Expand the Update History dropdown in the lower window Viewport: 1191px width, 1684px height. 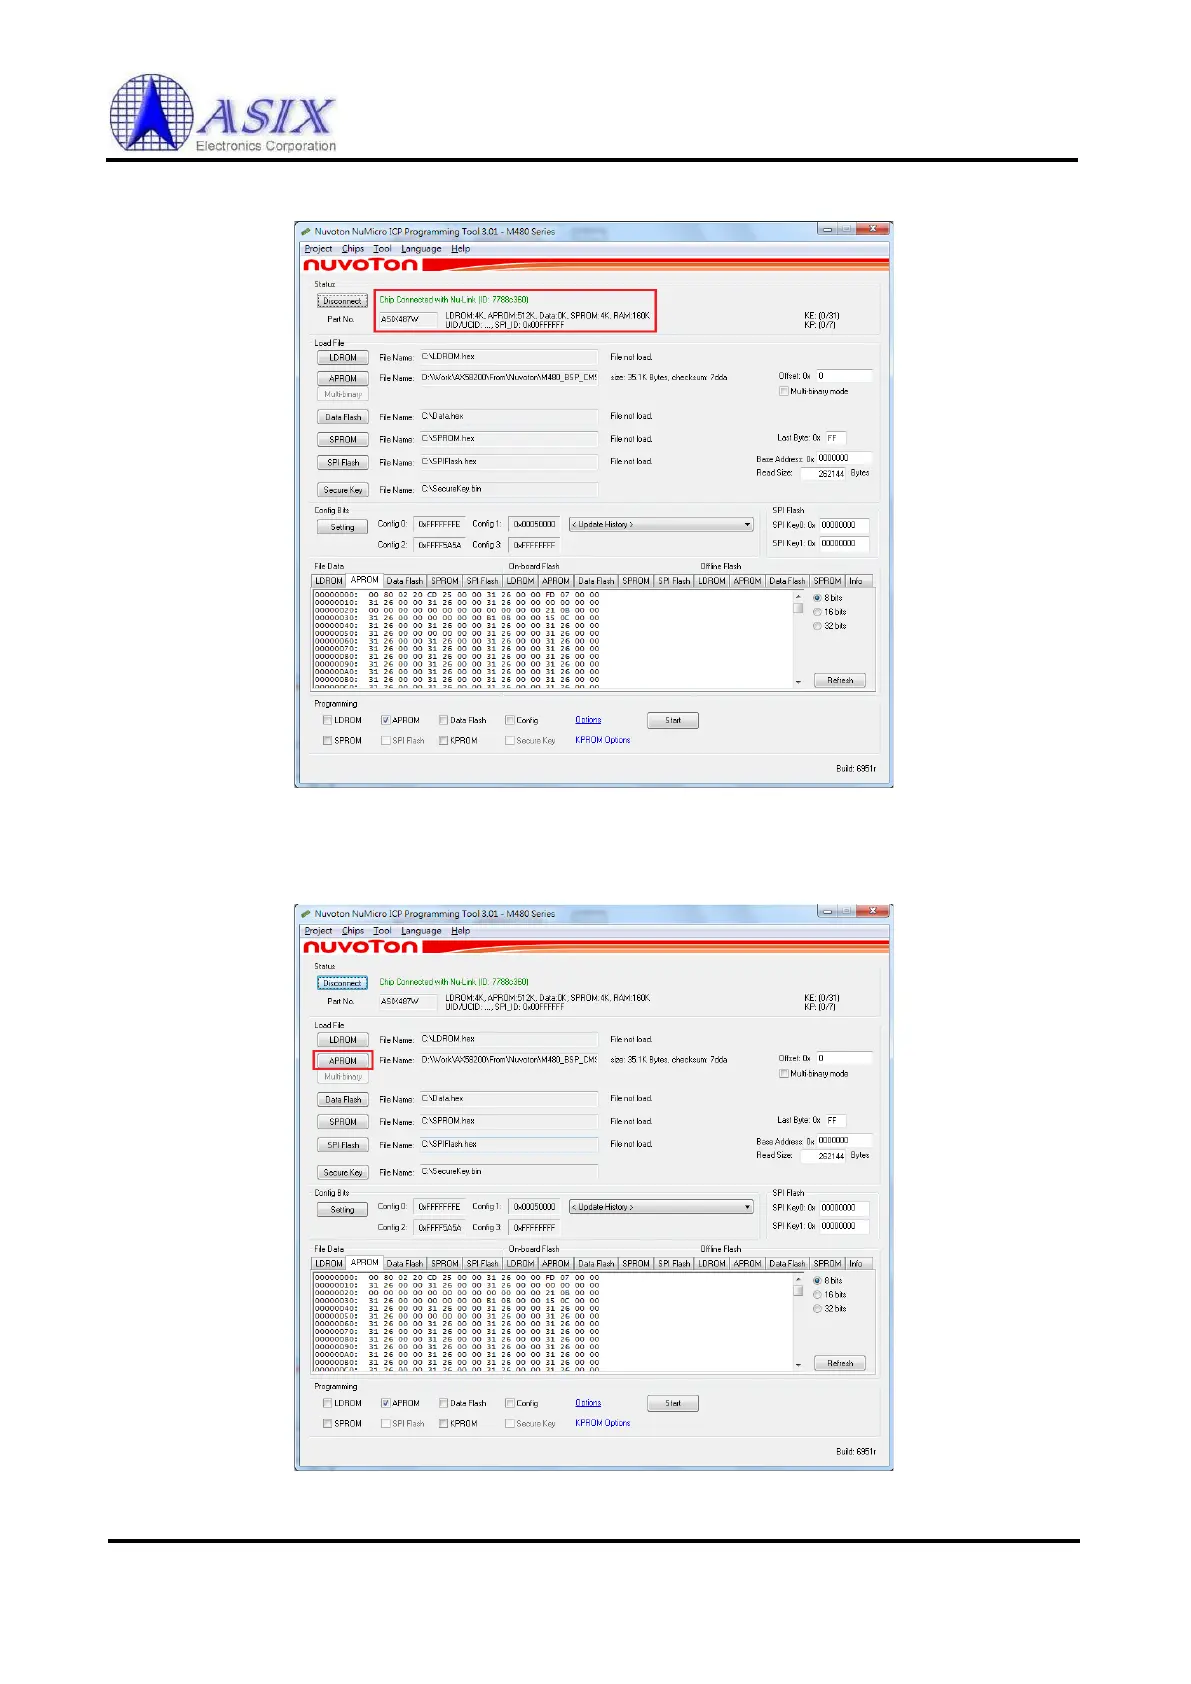click(661, 1207)
